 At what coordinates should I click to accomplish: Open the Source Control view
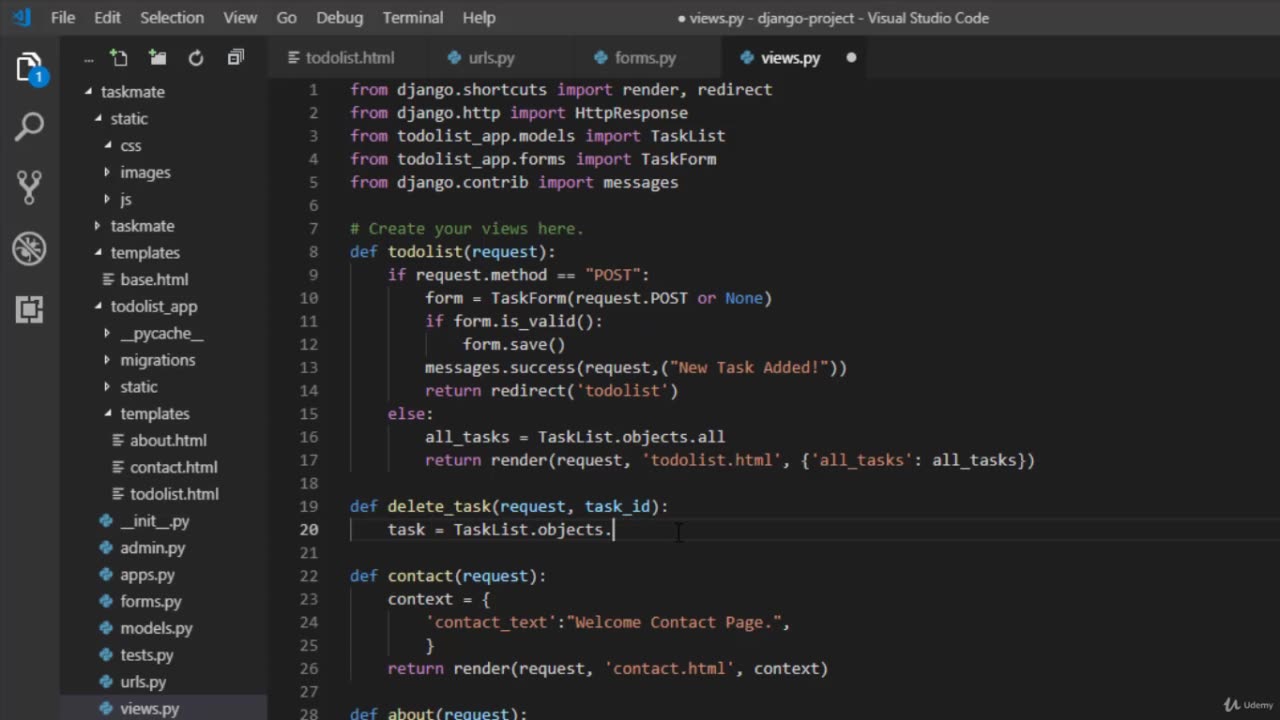coord(29,187)
